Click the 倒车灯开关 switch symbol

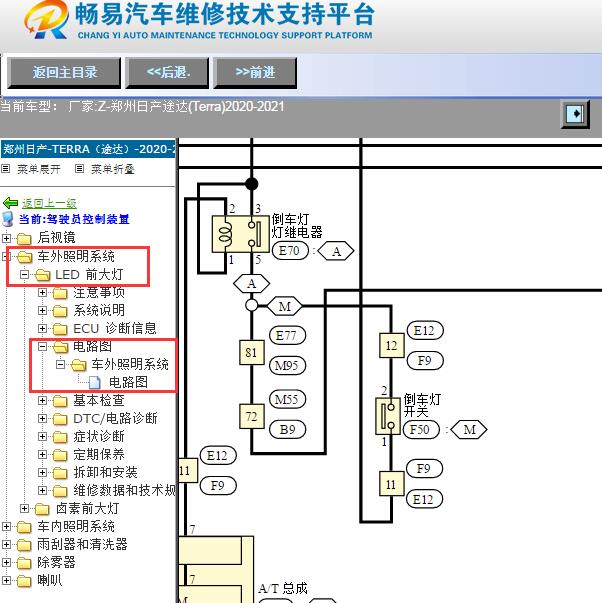click(388, 416)
